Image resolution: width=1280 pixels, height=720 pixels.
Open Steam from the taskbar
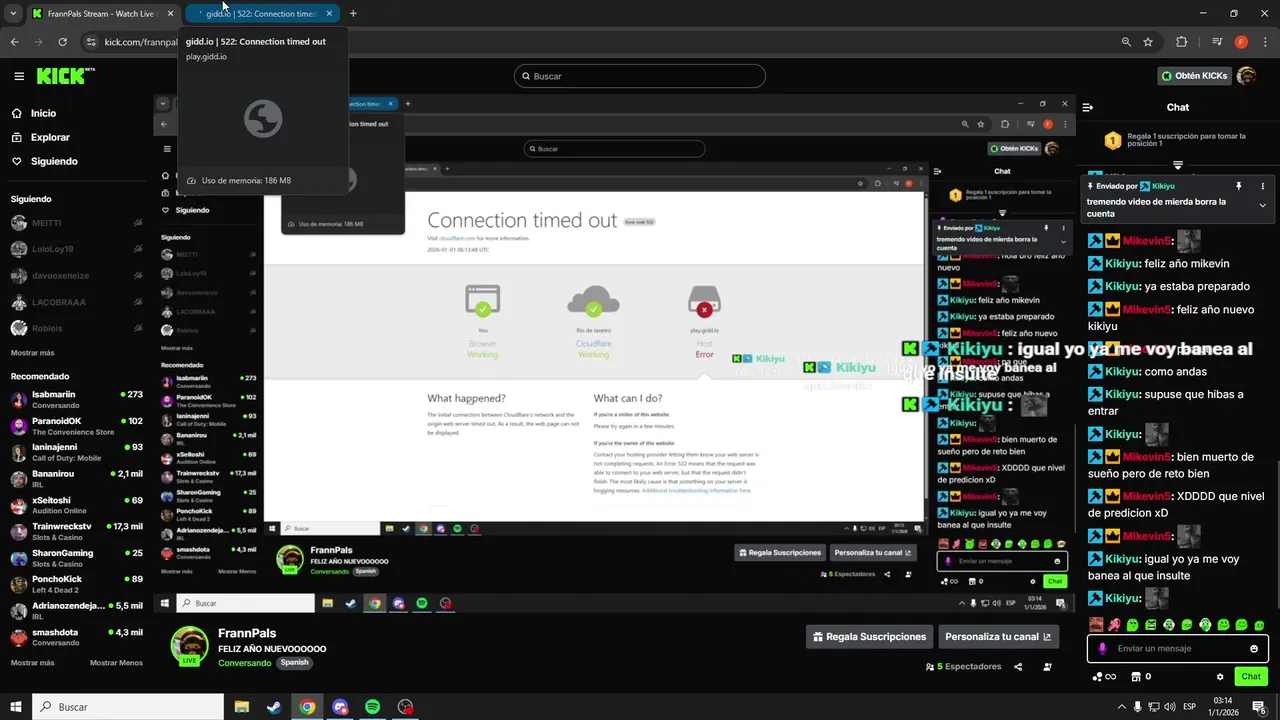(x=274, y=707)
